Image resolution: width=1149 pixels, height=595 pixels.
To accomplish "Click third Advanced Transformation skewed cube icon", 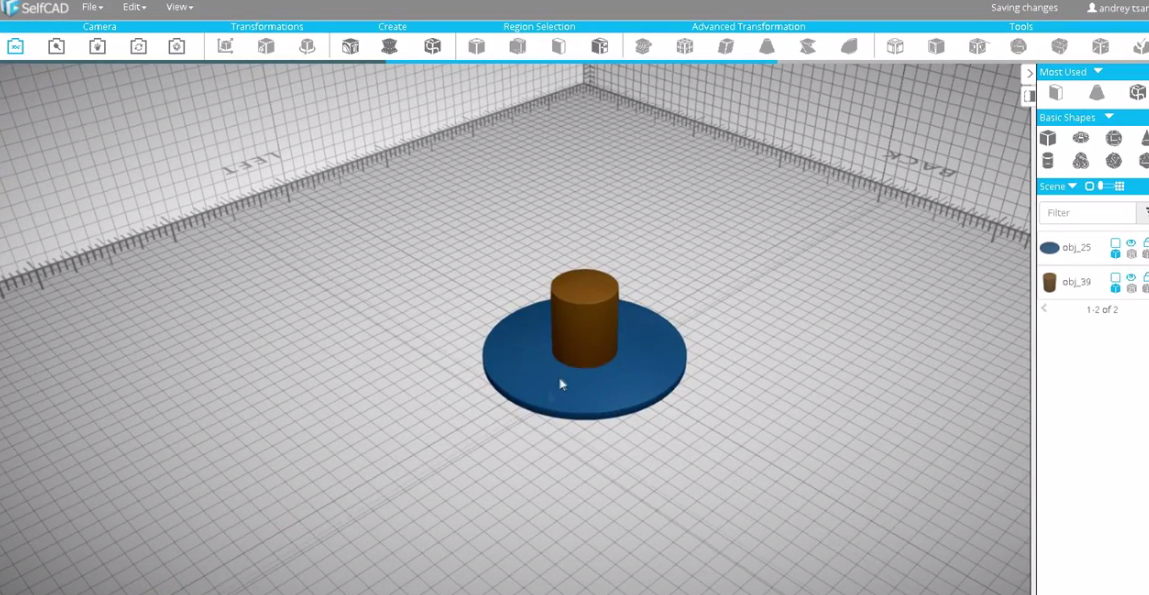I will [x=725, y=47].
